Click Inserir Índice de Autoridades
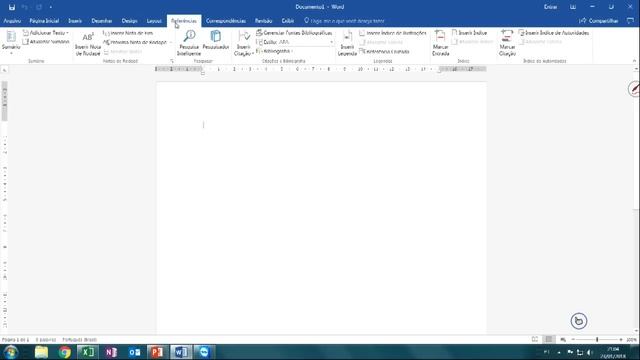 (554, 33)
